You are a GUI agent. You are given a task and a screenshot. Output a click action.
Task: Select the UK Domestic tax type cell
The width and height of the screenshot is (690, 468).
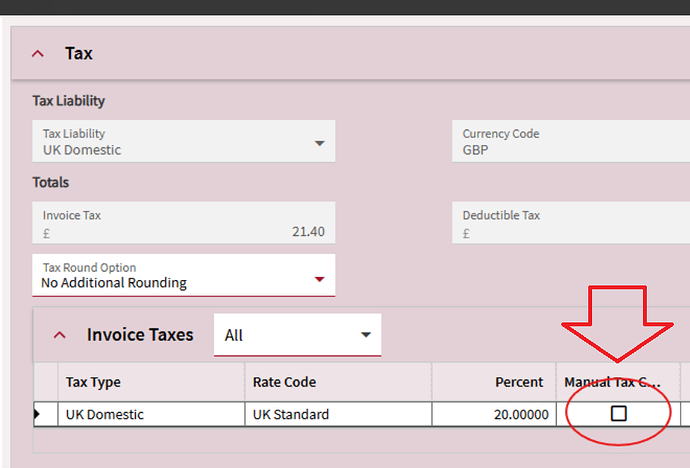[150, 414]
